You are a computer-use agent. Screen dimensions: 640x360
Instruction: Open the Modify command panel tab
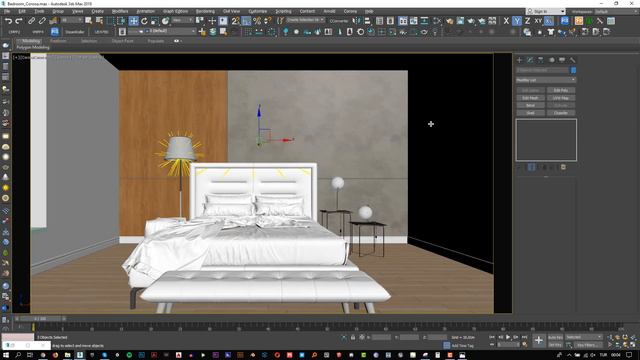pos(530,60)
